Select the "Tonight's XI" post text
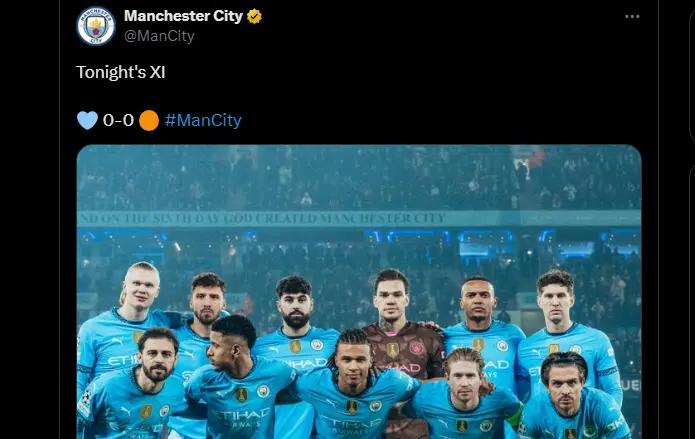This screenshot has width=695, height=439. click(x=121, y=72)
